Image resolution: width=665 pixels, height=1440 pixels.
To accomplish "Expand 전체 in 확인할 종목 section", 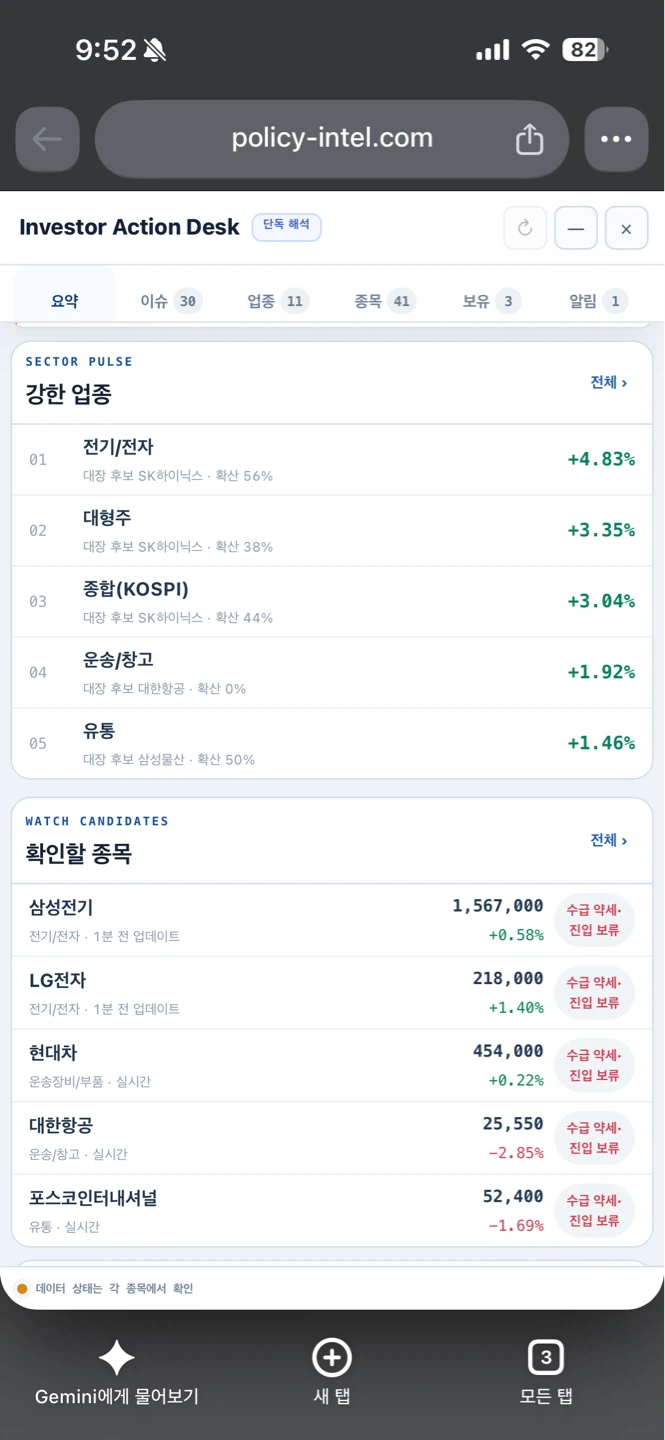I will [609, 840].
